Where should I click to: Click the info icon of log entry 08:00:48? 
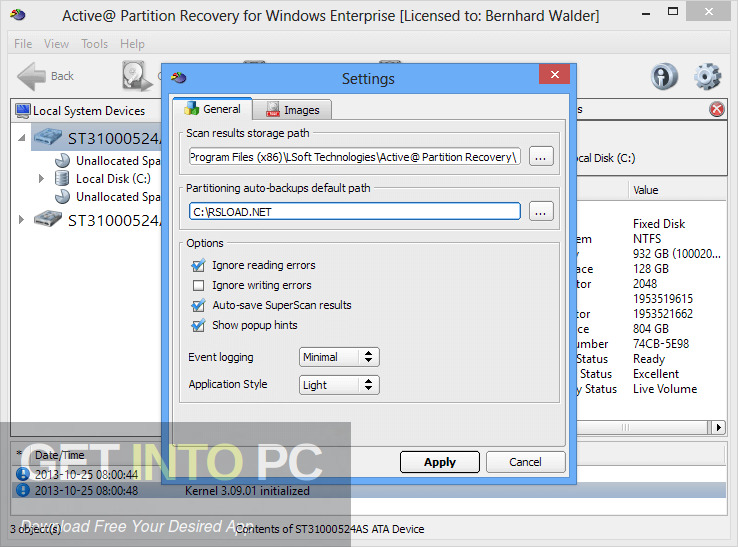click(22, 490)
